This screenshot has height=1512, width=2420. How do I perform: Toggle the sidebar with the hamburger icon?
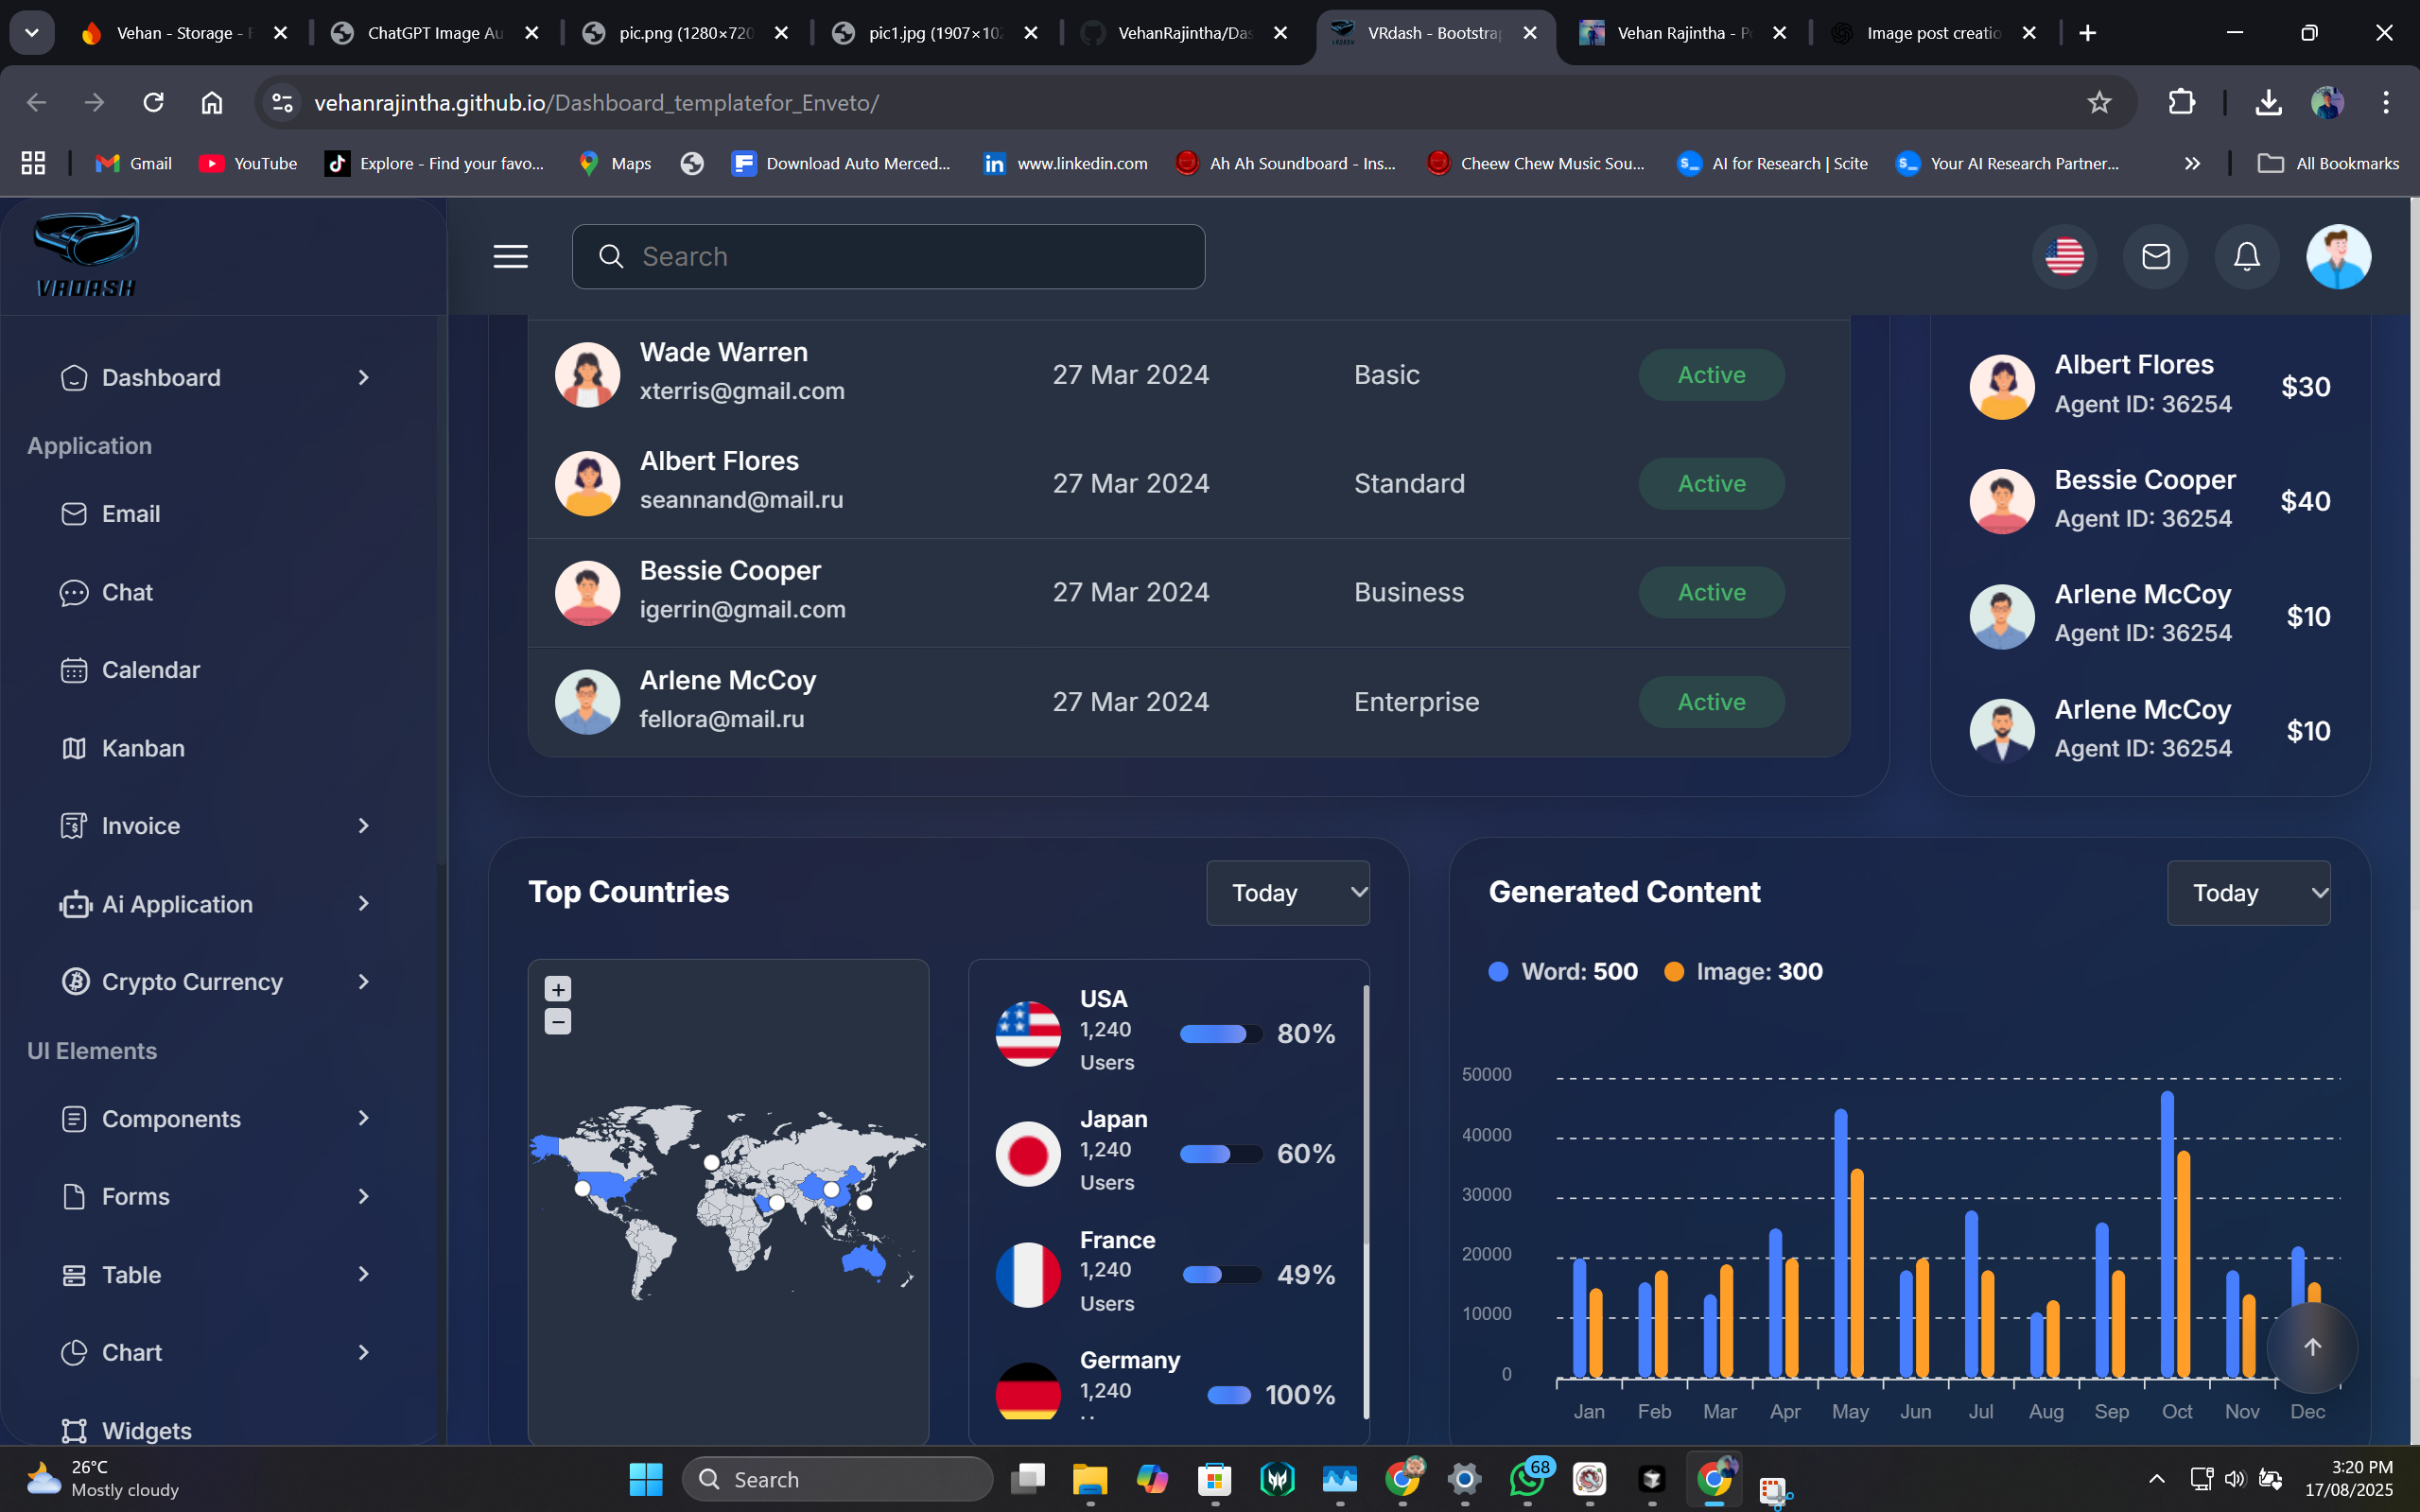(x=509, y=256)
